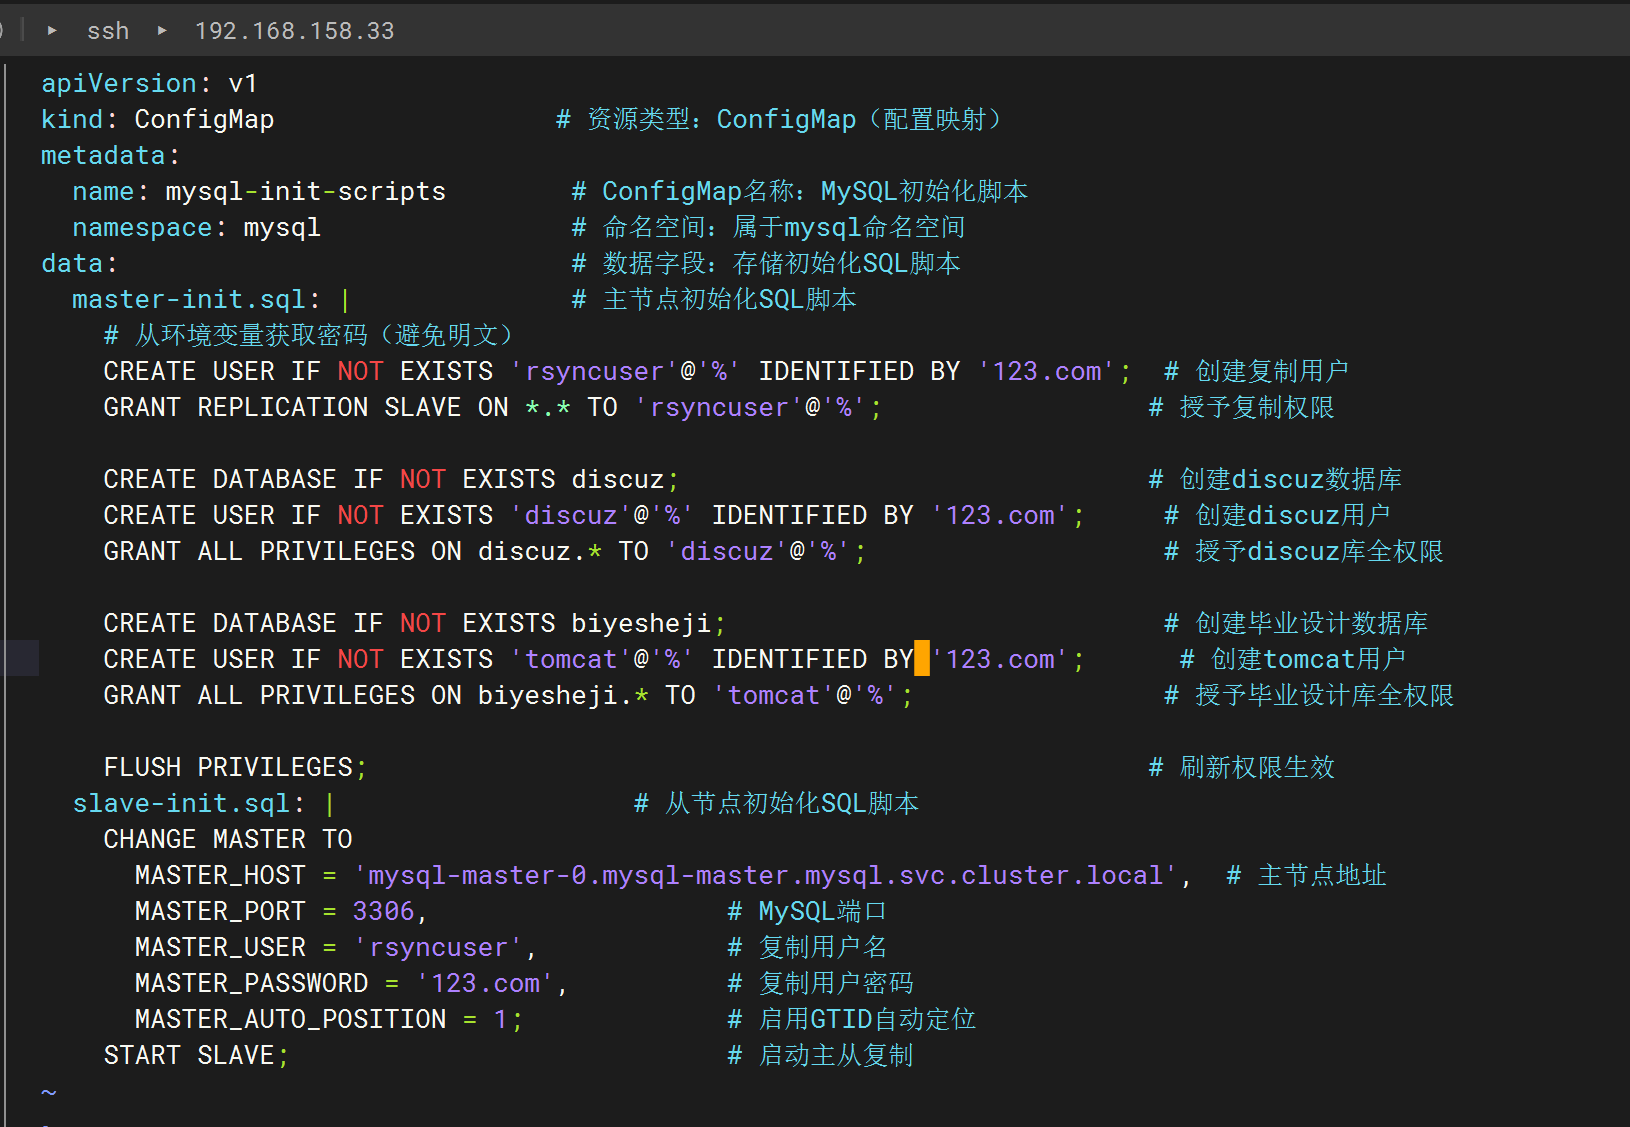Click the 主节点地址 comment
The height and width of the screenshot is (1127, 1630).
1306,875
